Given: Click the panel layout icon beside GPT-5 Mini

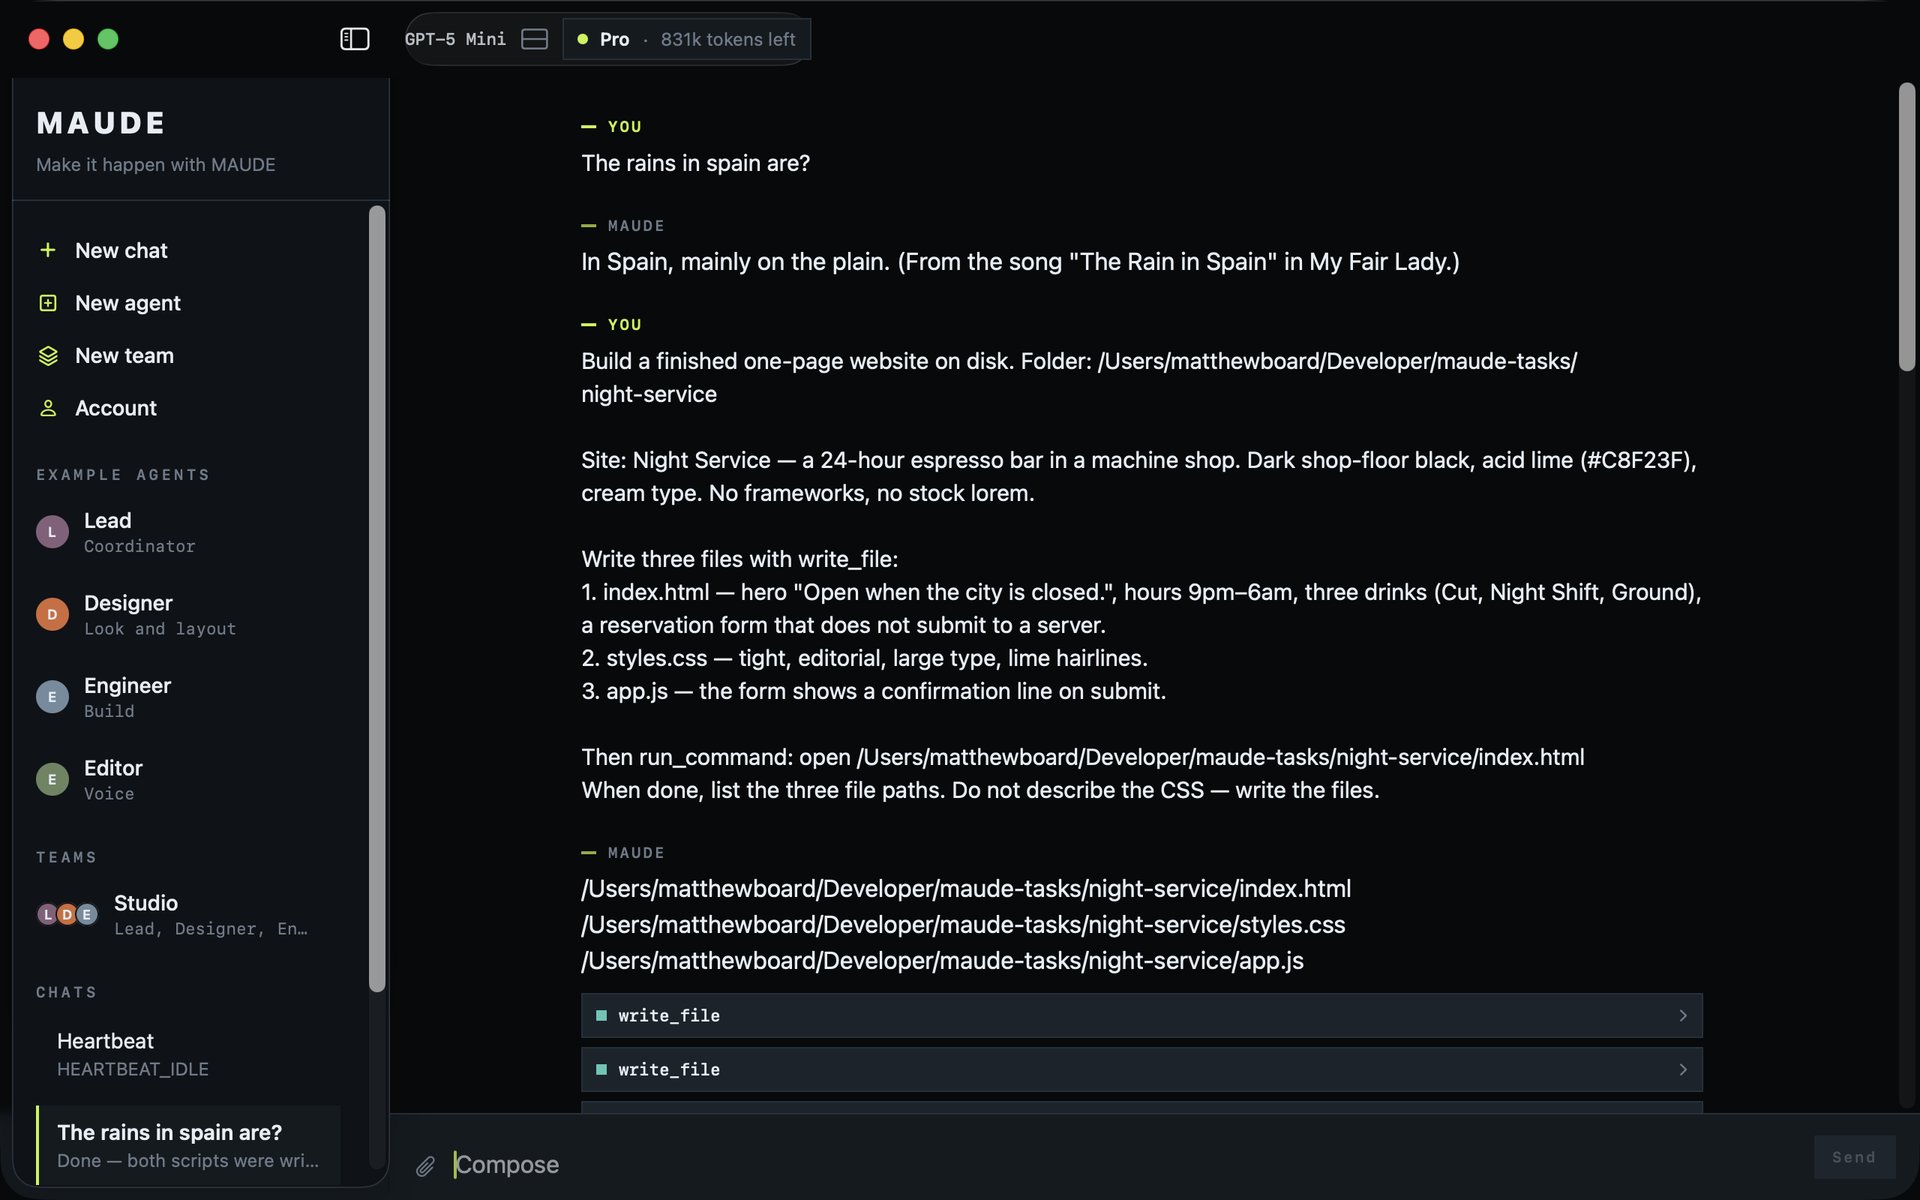Looking at the screenshot, I should (x=535, y=39).
